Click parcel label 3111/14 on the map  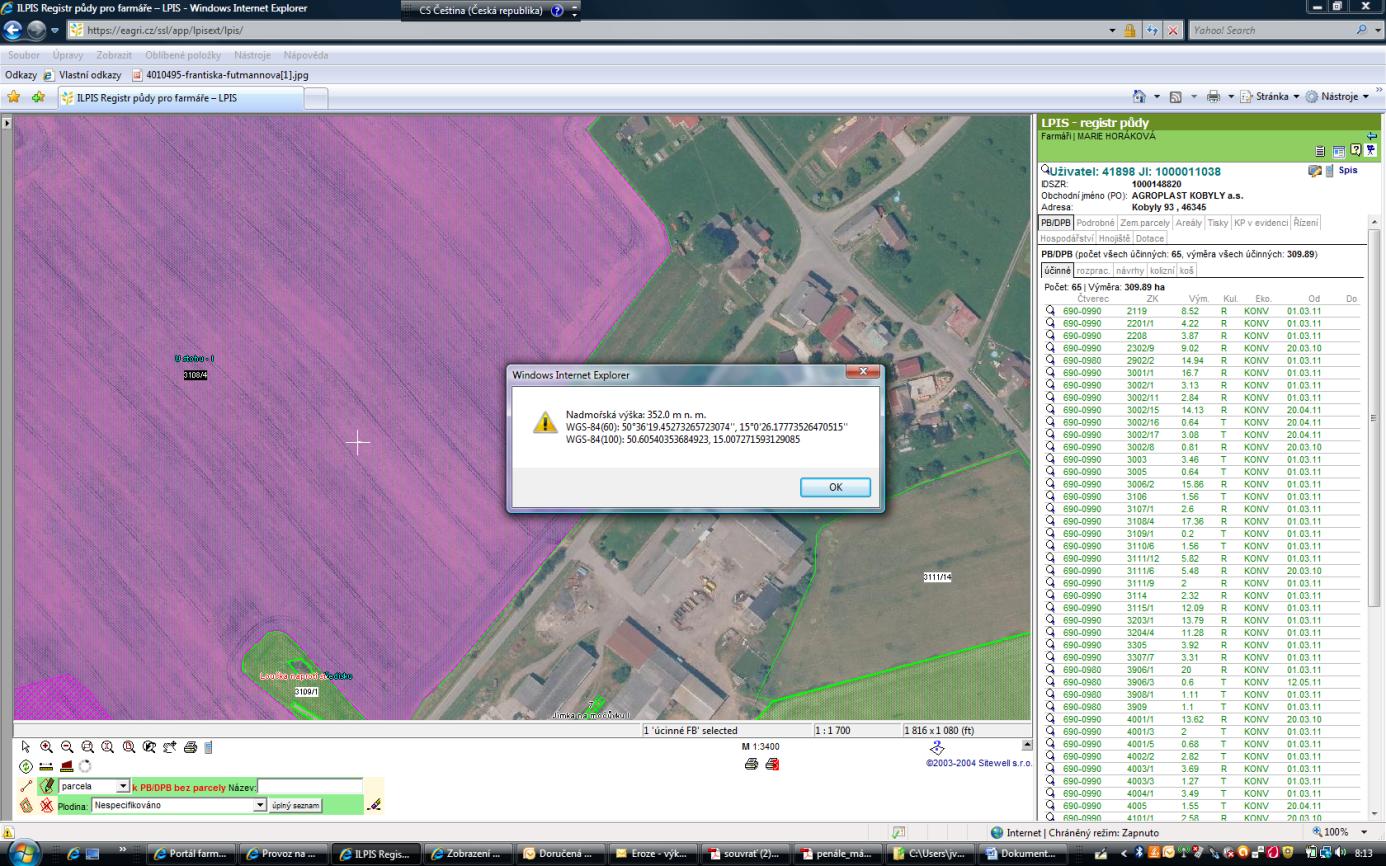click(937, 577)
